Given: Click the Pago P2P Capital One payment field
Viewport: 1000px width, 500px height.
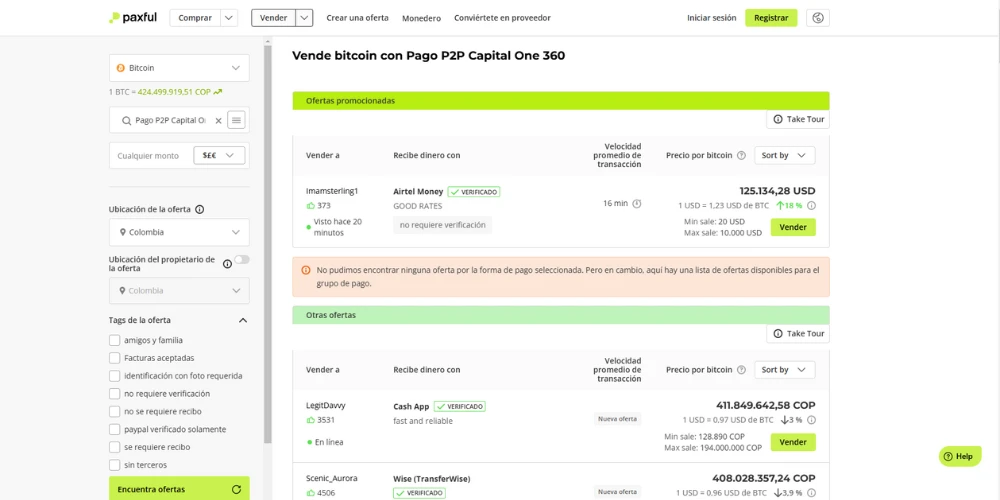Looking at the screenshot, I should [x=170, y=120].
